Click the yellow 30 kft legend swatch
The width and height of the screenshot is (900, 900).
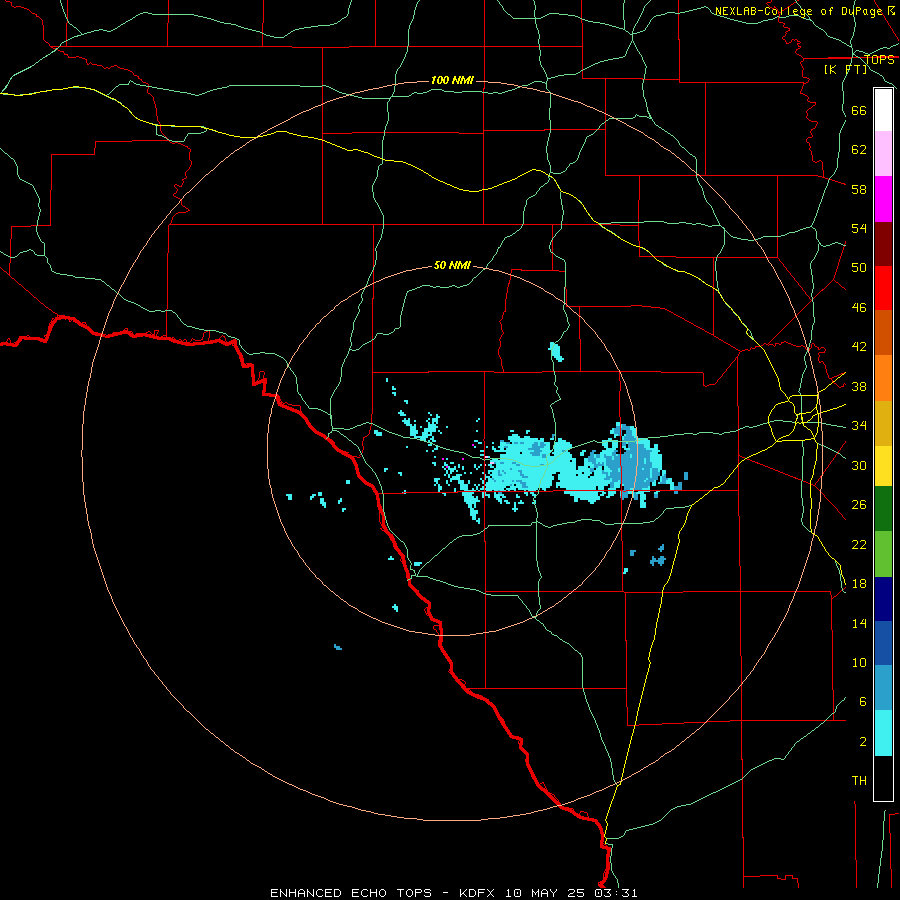click(x=883, y=466)
